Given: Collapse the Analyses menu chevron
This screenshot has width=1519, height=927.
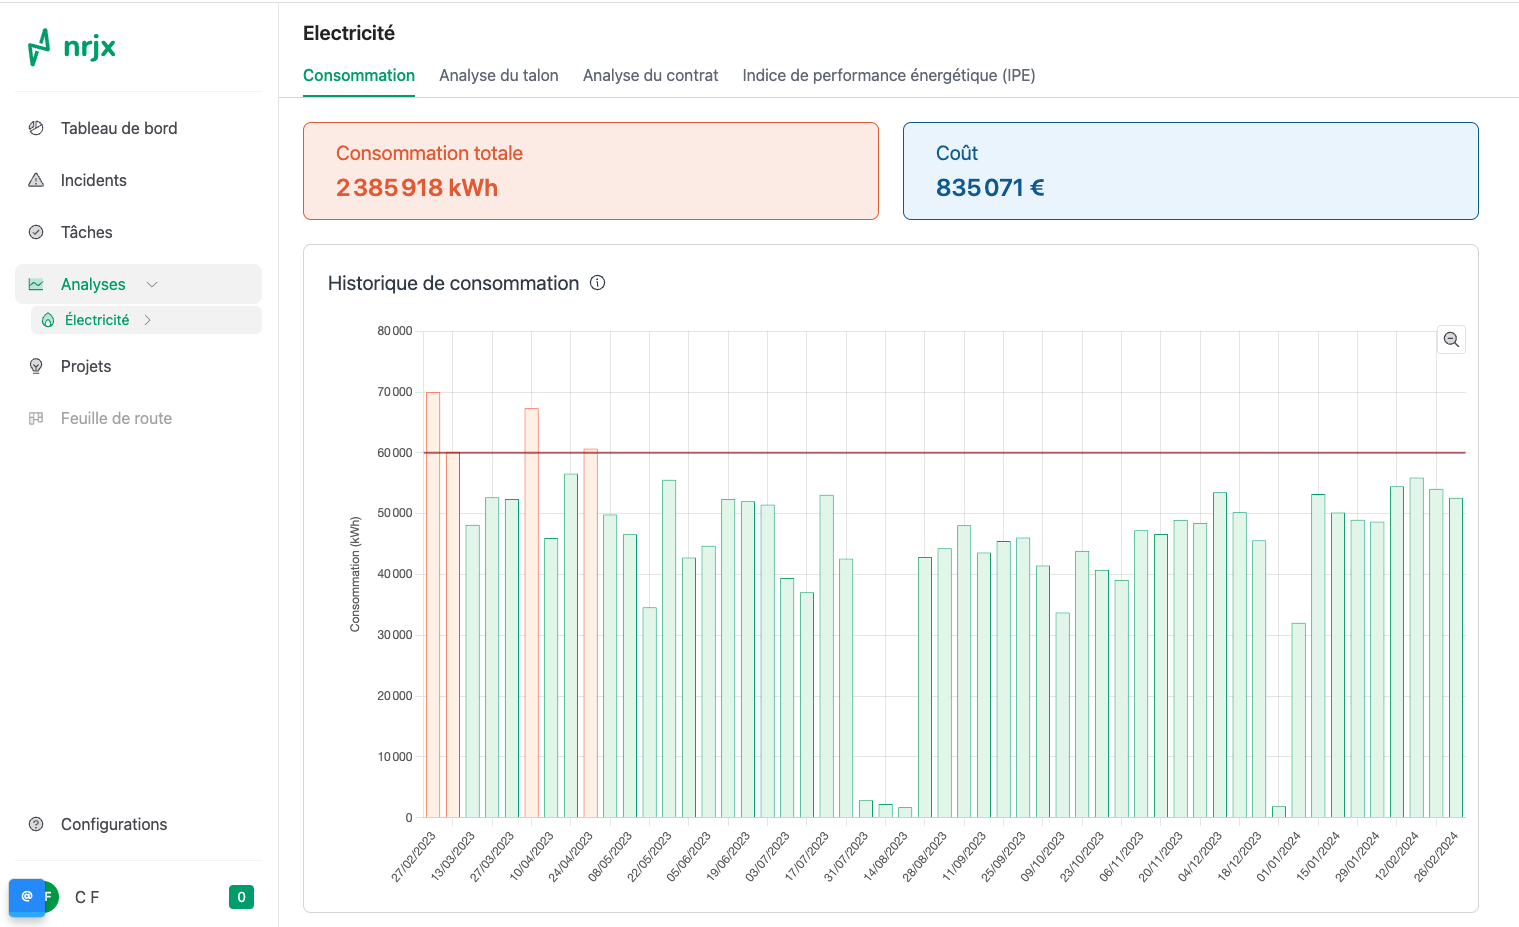Looking at the screenshot, I should click(x=152, y=284).
